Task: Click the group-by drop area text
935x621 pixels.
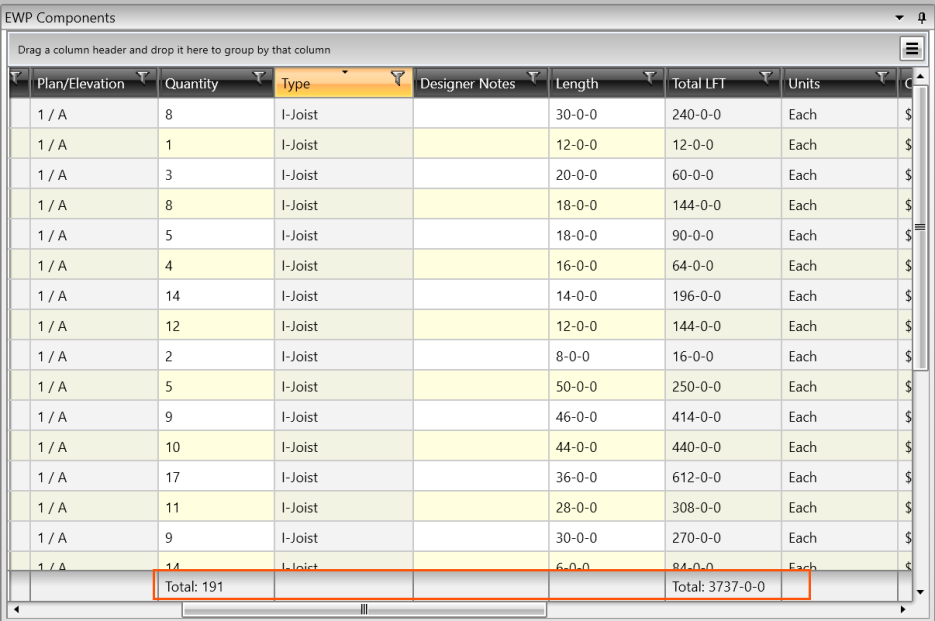Action: coord(174,50)
